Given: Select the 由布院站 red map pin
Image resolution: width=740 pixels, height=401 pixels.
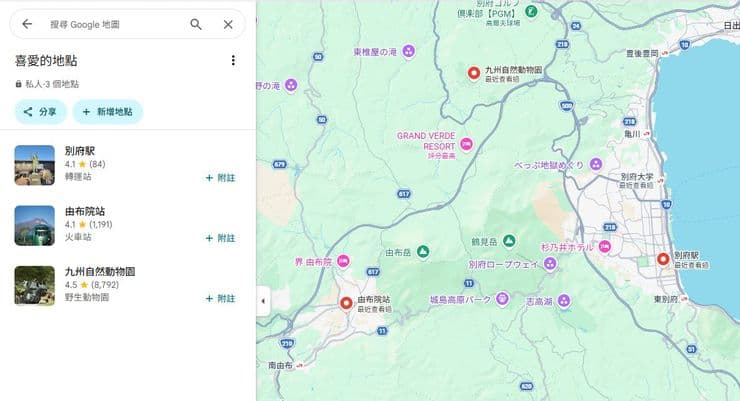Looking at the screenshot, I should (x=346, y=303).
